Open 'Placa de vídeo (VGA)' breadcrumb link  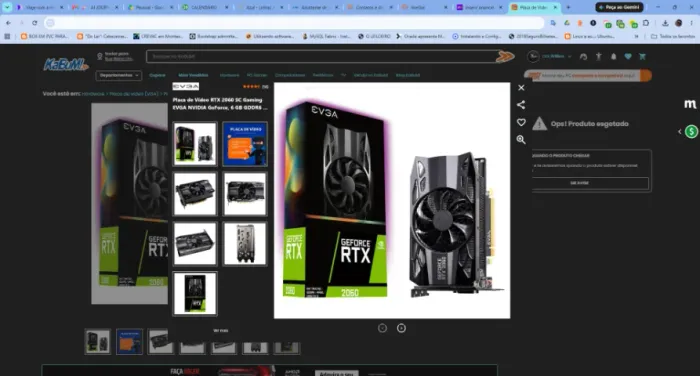[134, 94]
